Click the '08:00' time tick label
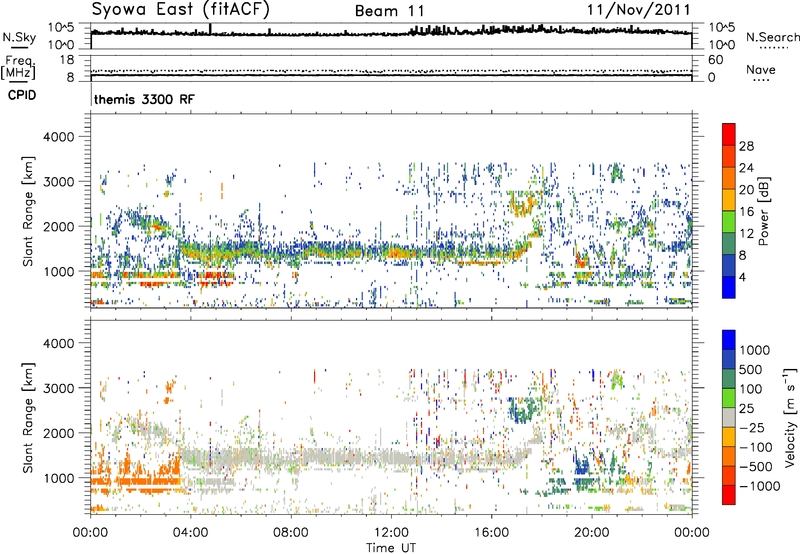This screenshot has width=800, height=554. point(291,533)
